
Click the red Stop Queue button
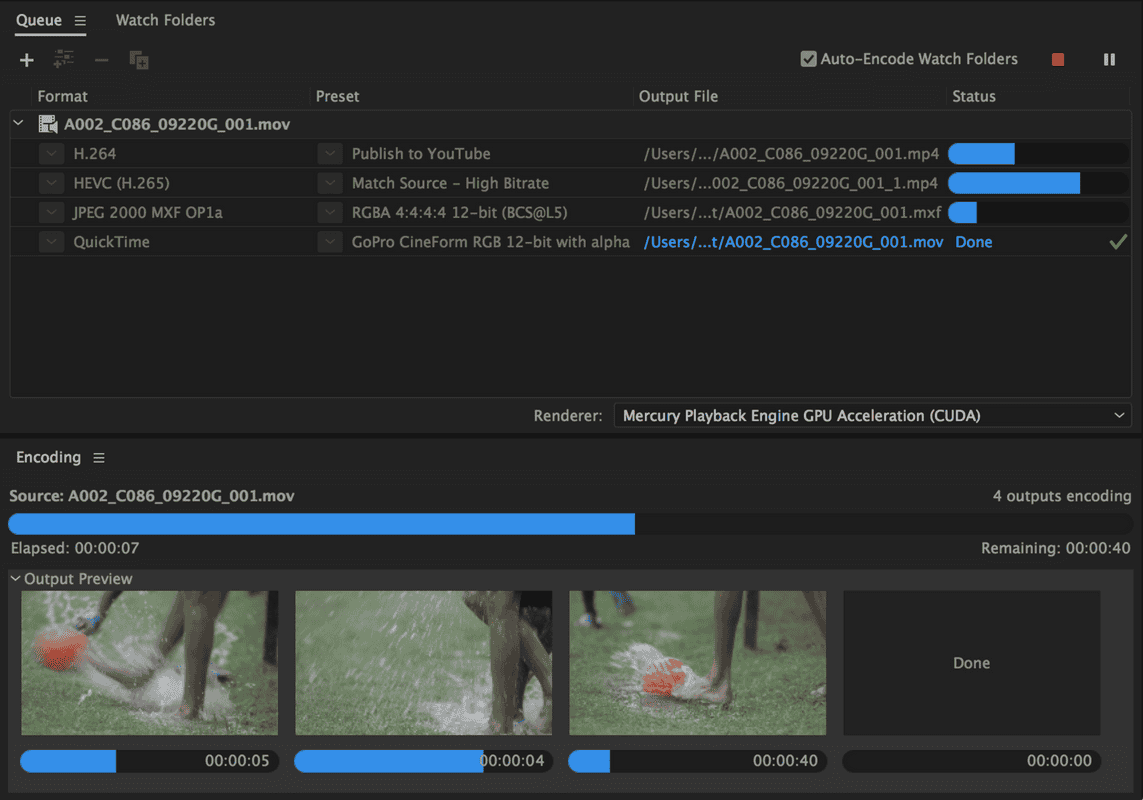click(1058, 60)
